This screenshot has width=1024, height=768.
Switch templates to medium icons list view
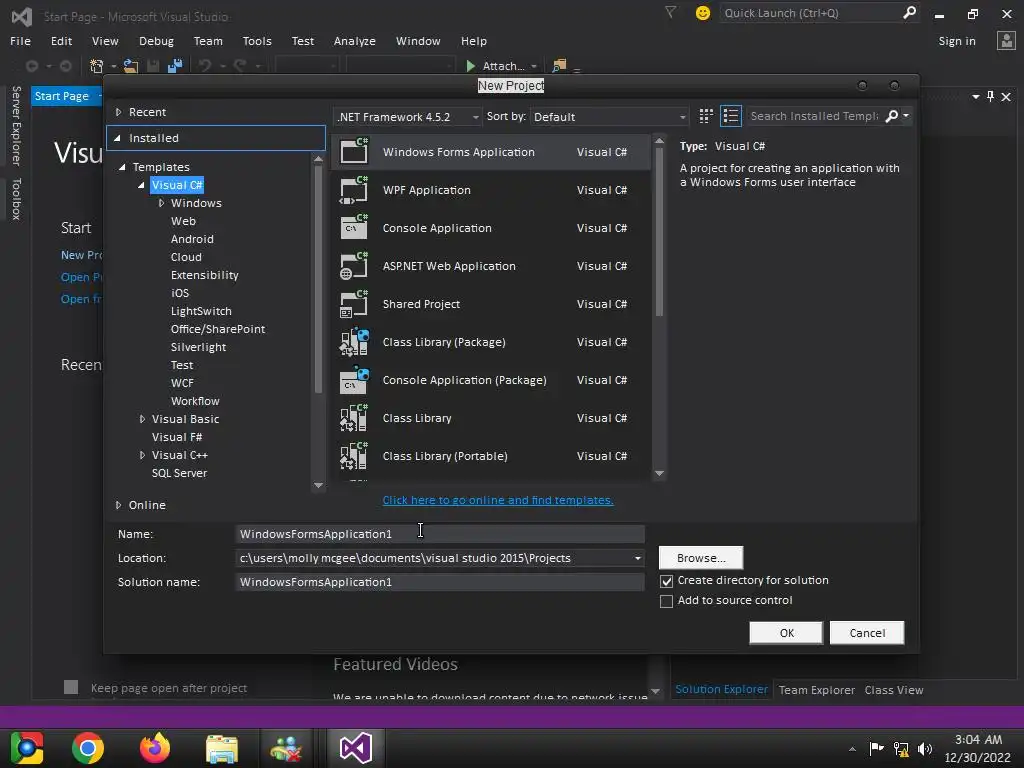[x=731, y=116]
